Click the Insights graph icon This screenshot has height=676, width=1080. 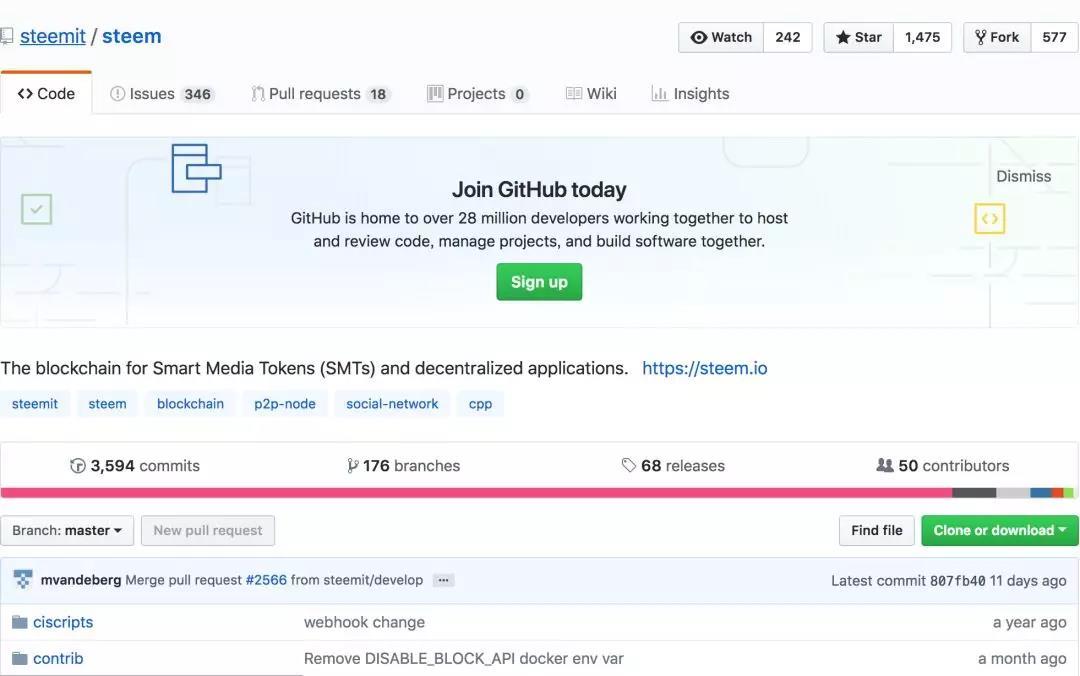(659, 94)
